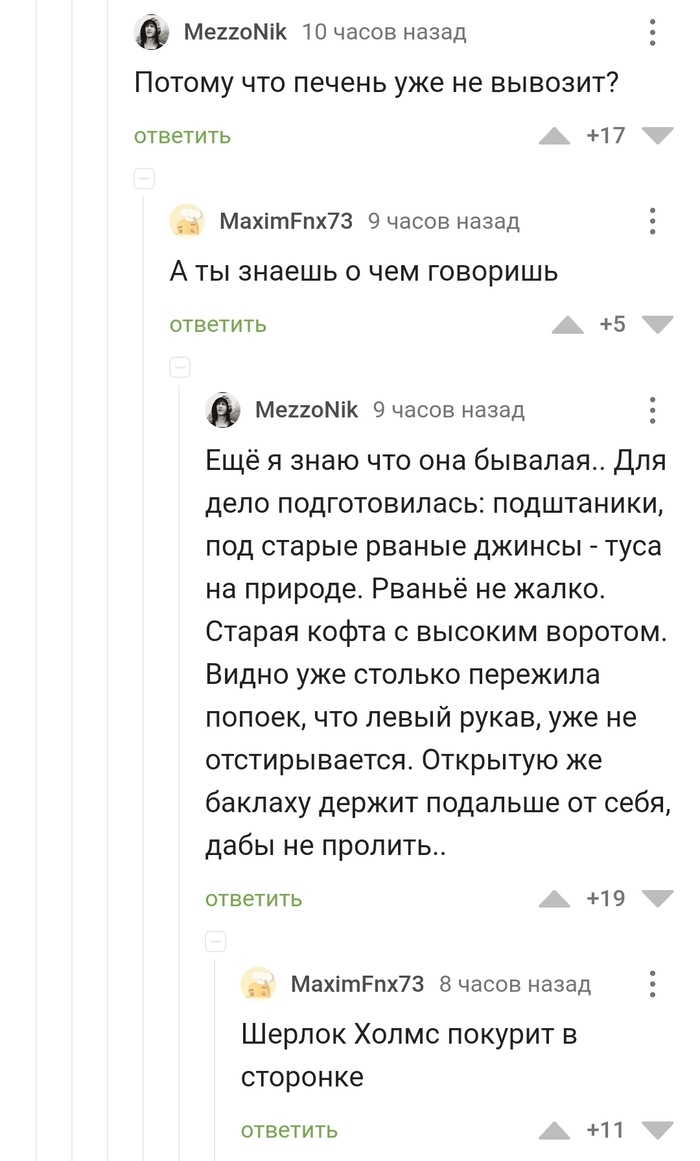The height and width of the screenshot is (1161, 700).
Task: Collapse replies under MaximFnx73's +5 comment
Action: pos(180,367)
